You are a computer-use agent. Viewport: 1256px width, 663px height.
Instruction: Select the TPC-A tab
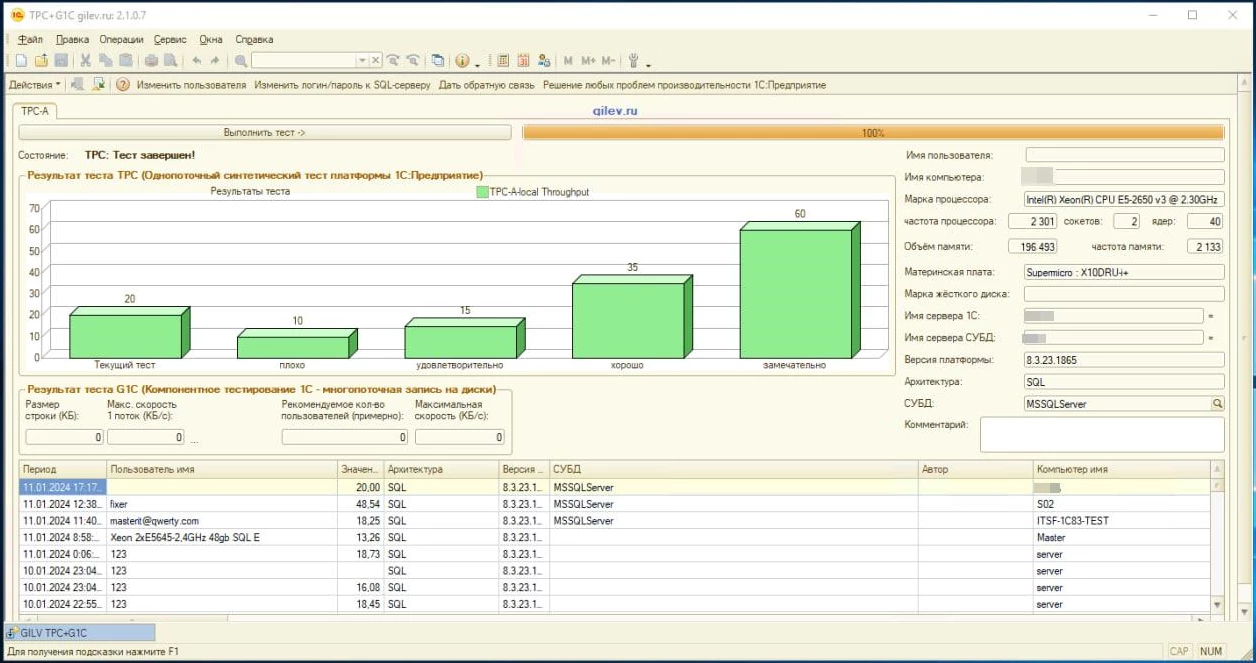(x=35, y=111)
